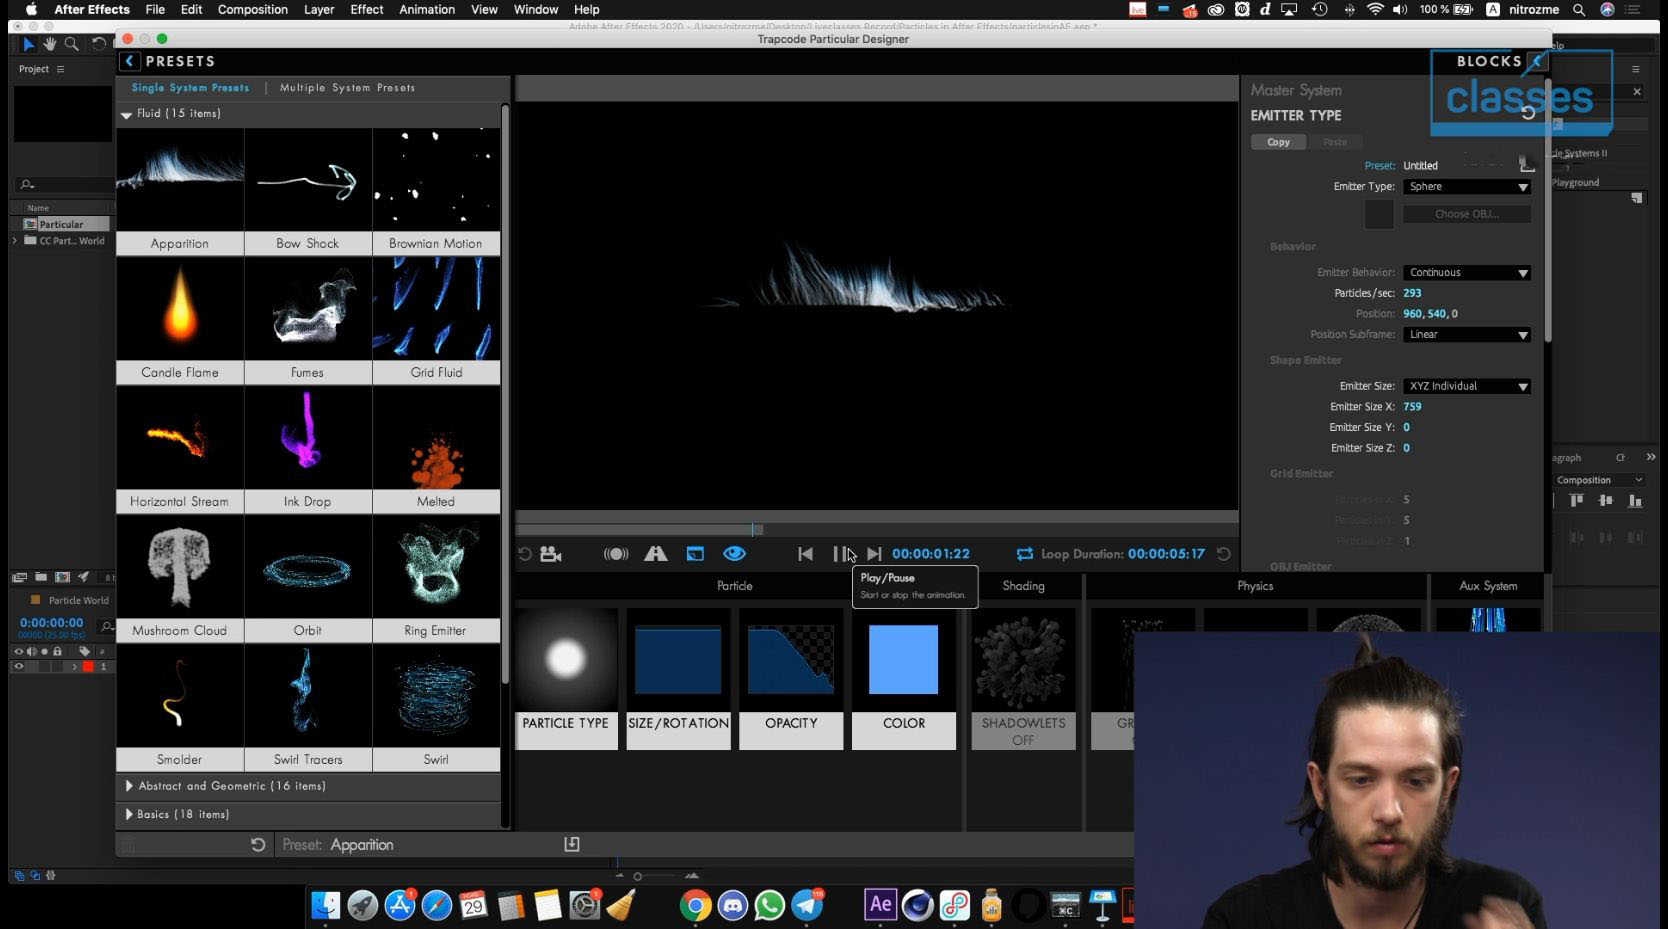Screen dimensions: 1668x929
Task: Open After Effects from the Dock
Action: coord(880,905)
